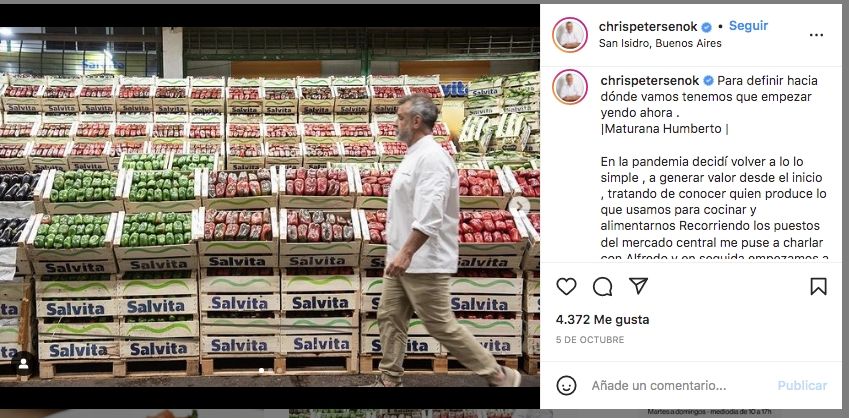
Task: Open comments via the speech bubble icon
Action: click(602, 286)
